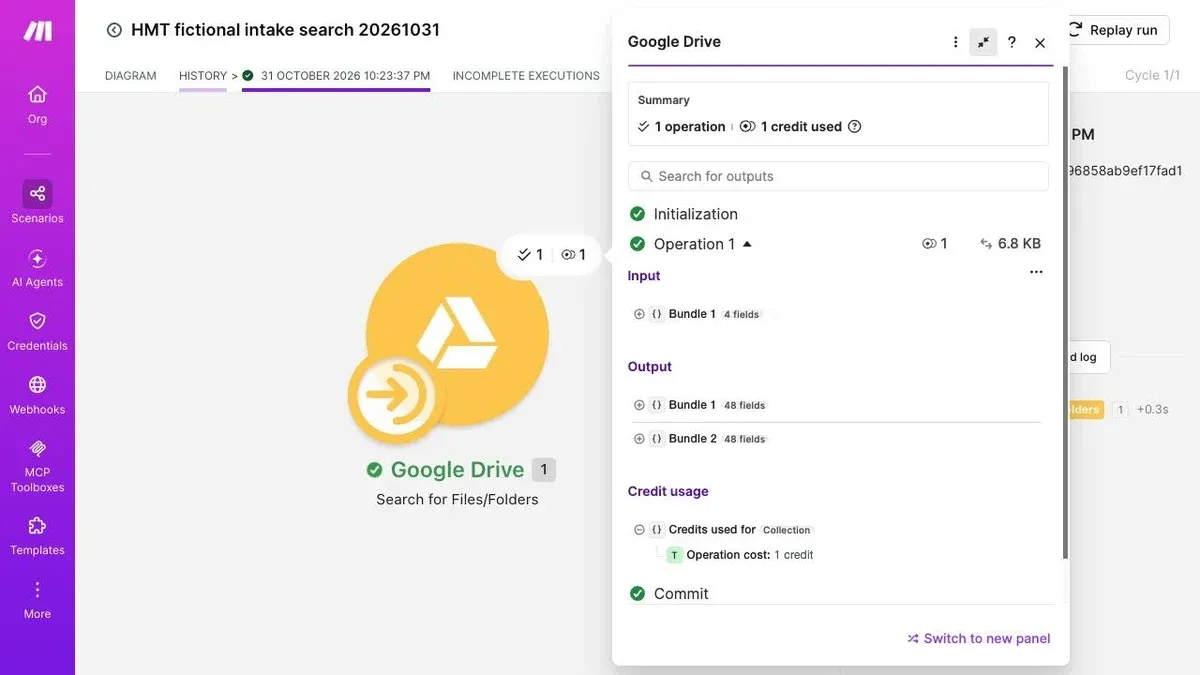Click the Google Drive panel scrollbar
1200x675 pixels.
click(x=1065, y=313)
